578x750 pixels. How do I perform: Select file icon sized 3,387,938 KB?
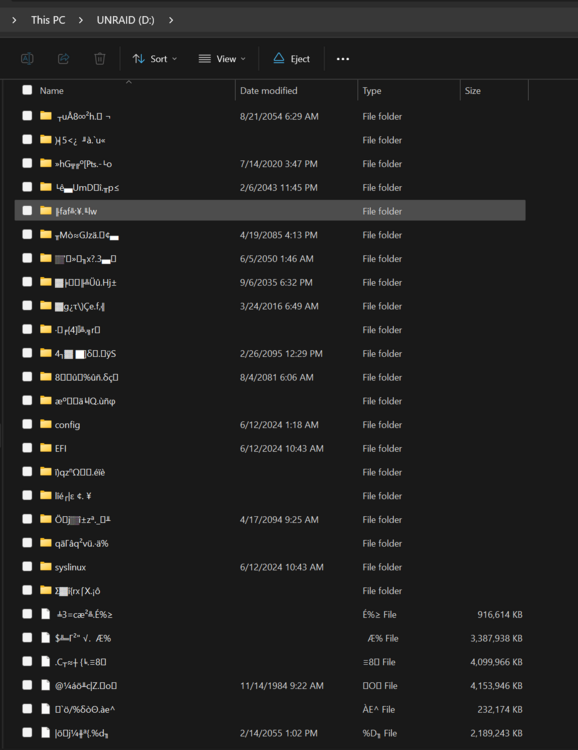[x=45, y=638]
